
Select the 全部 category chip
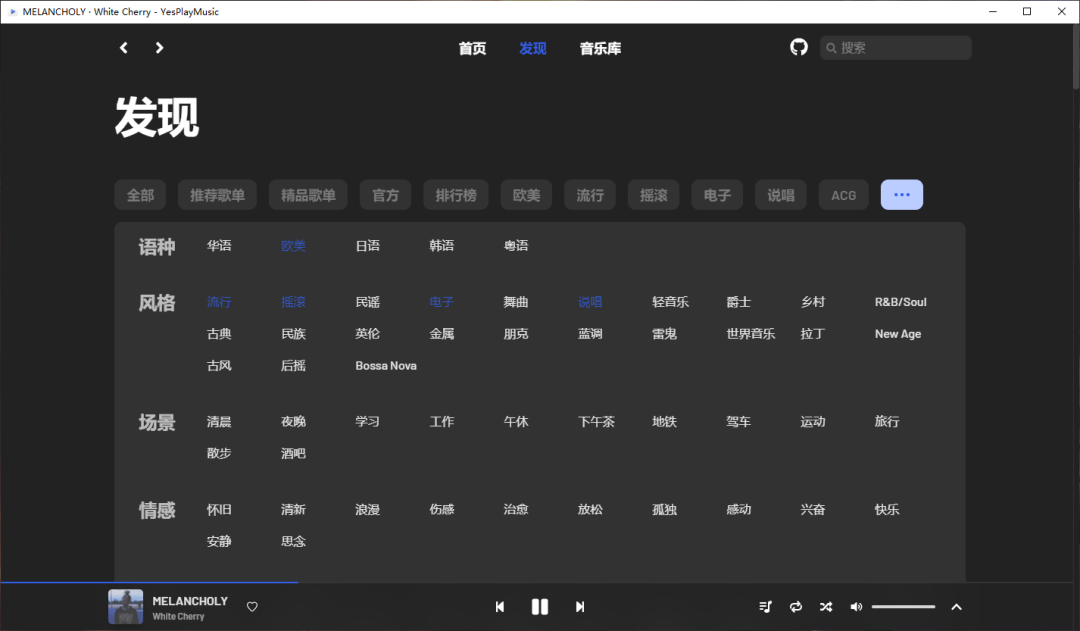pos(140,195)
